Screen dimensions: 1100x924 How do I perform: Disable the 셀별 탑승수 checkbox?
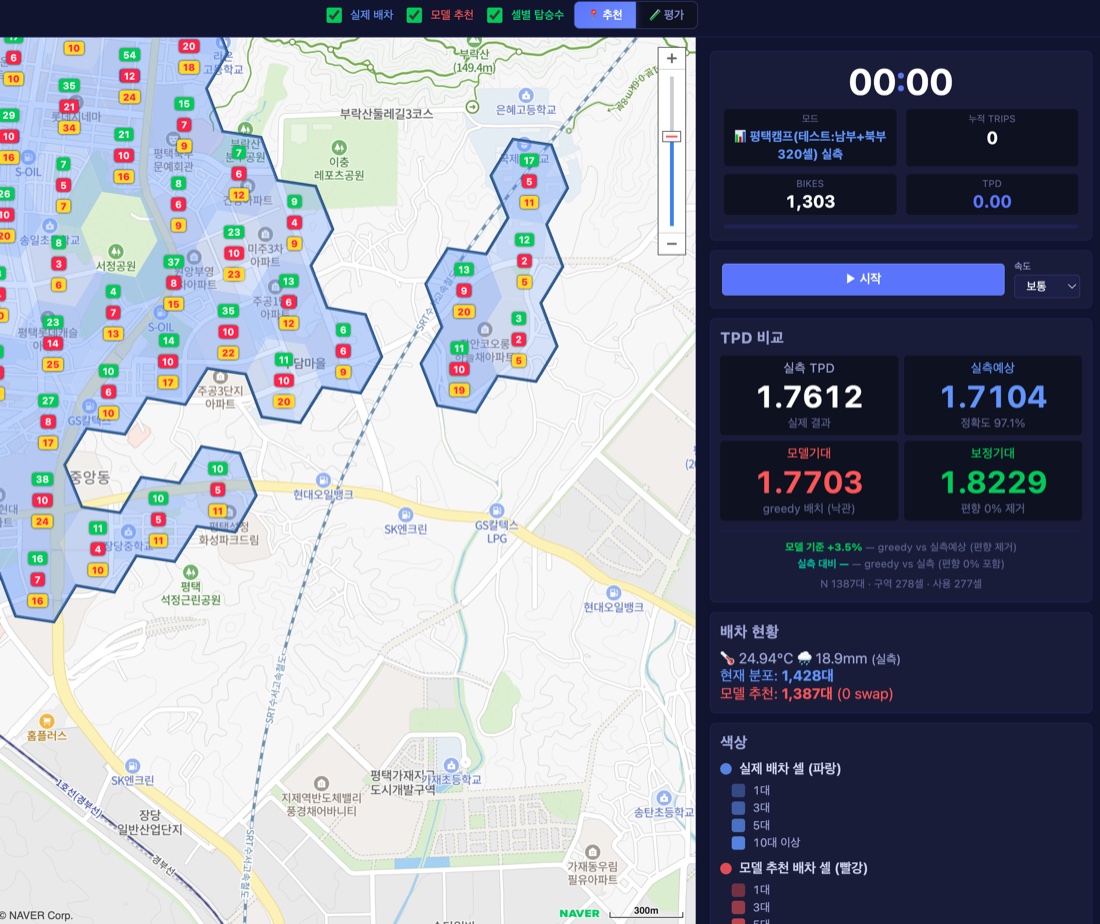pos(495,15)
